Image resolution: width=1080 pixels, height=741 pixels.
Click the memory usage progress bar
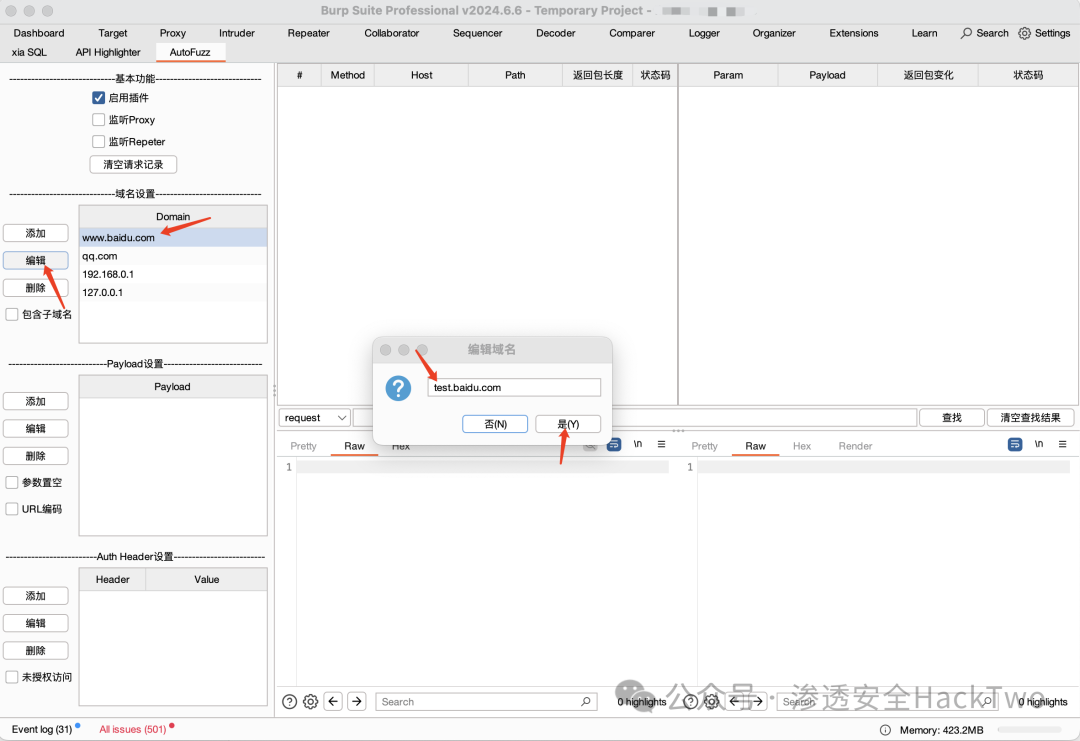[x=1031, y=730]
